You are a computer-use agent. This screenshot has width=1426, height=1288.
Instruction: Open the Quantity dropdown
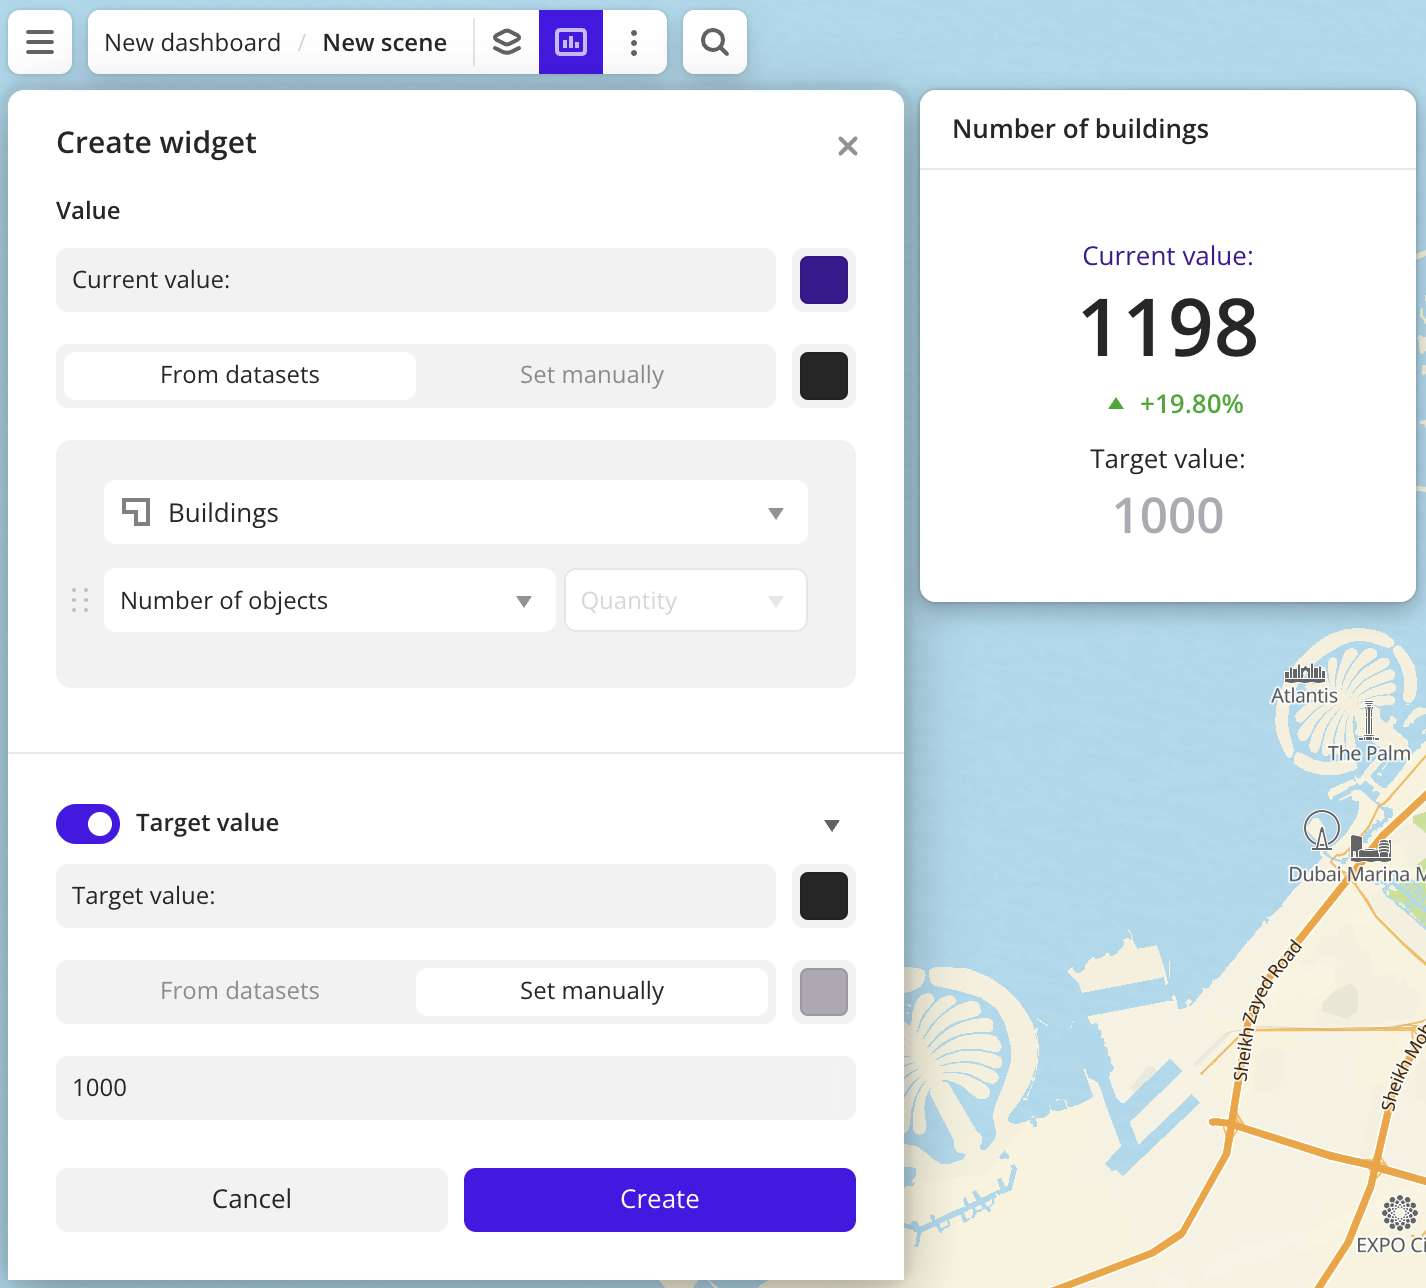click(x=685, y=600)
